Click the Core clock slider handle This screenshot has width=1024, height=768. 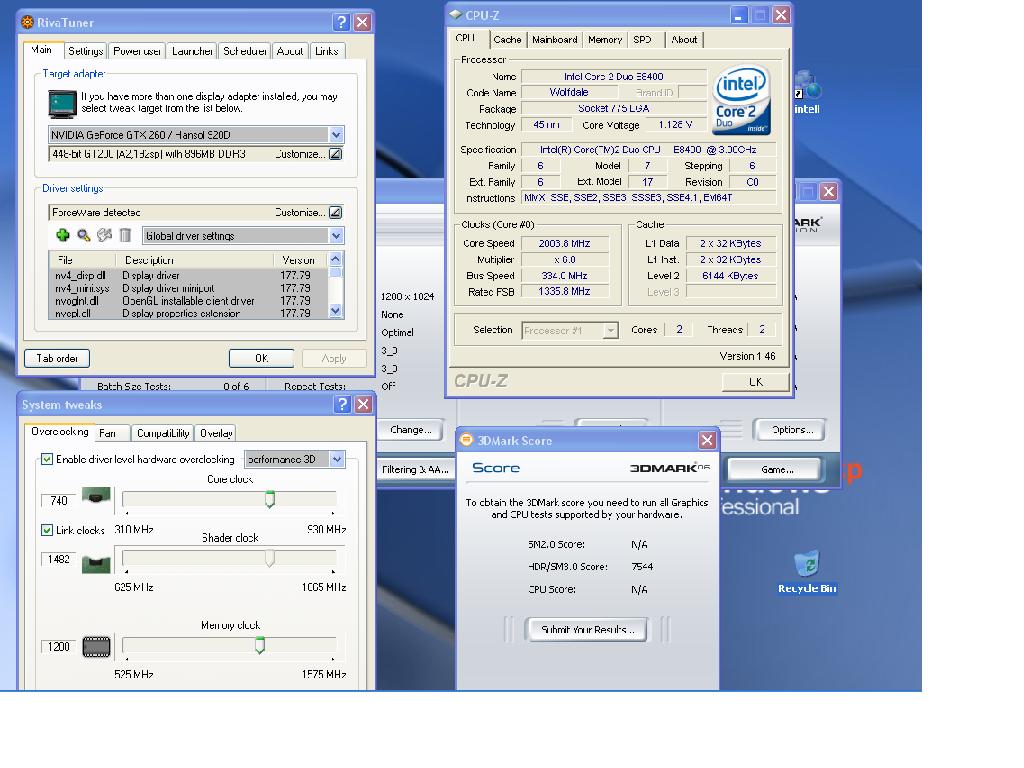269,499
